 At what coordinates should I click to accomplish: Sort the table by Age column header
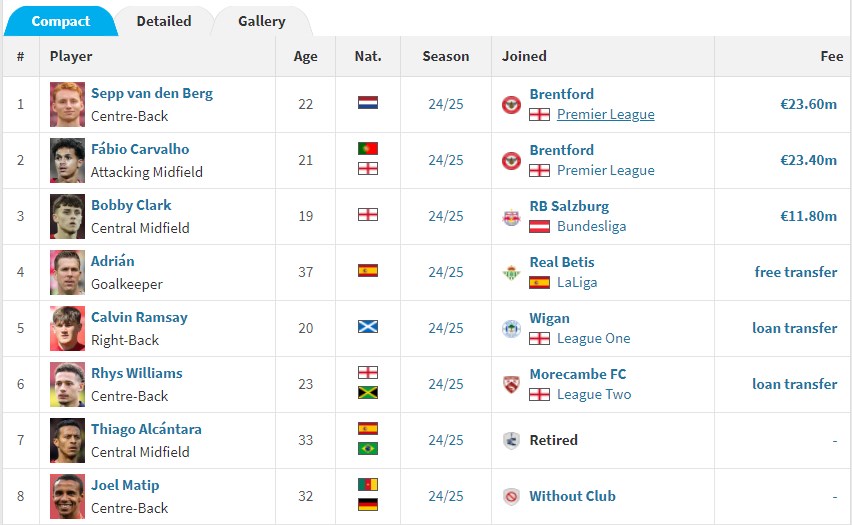click(305, 56)
